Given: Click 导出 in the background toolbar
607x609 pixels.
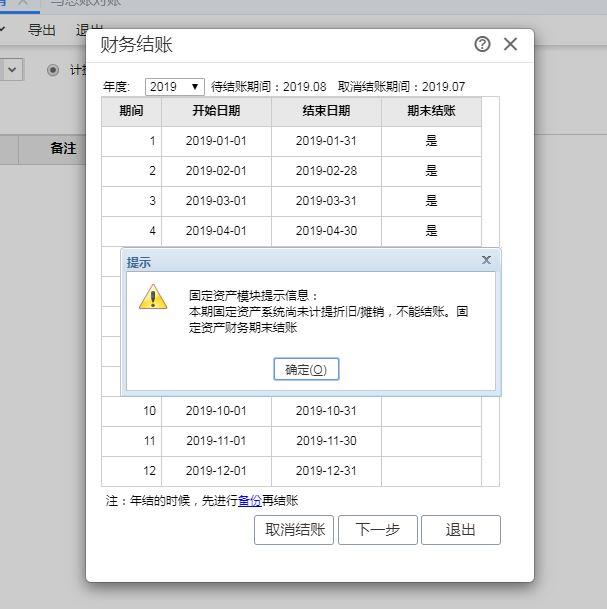Looking at the screenshot, I should point(42,30).
